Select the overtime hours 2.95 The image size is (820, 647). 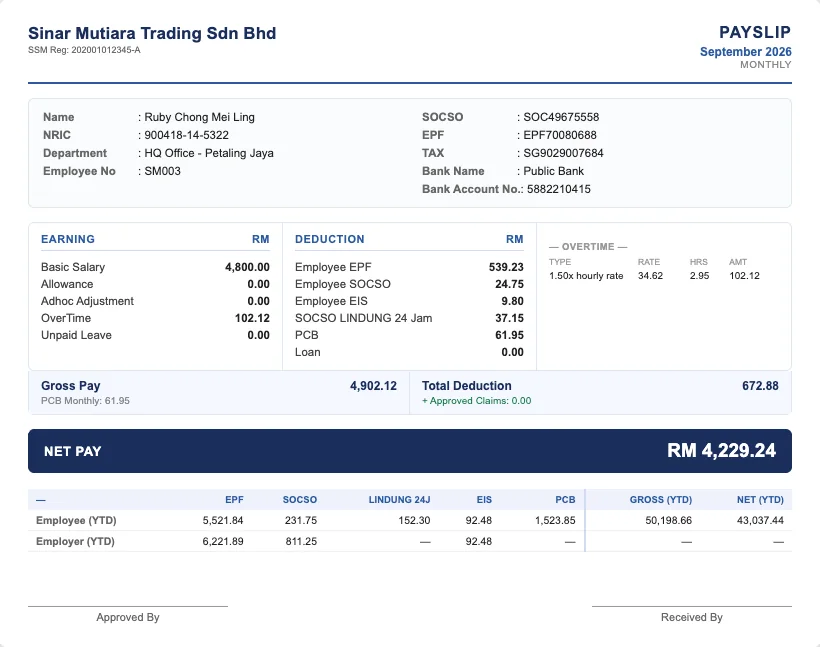pos(700,276)
